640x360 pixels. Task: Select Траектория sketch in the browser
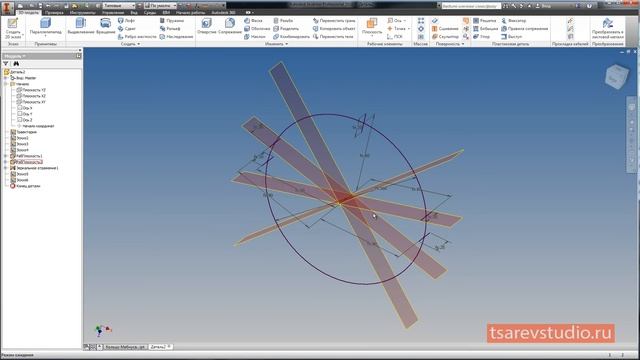[x=24, y=132]
